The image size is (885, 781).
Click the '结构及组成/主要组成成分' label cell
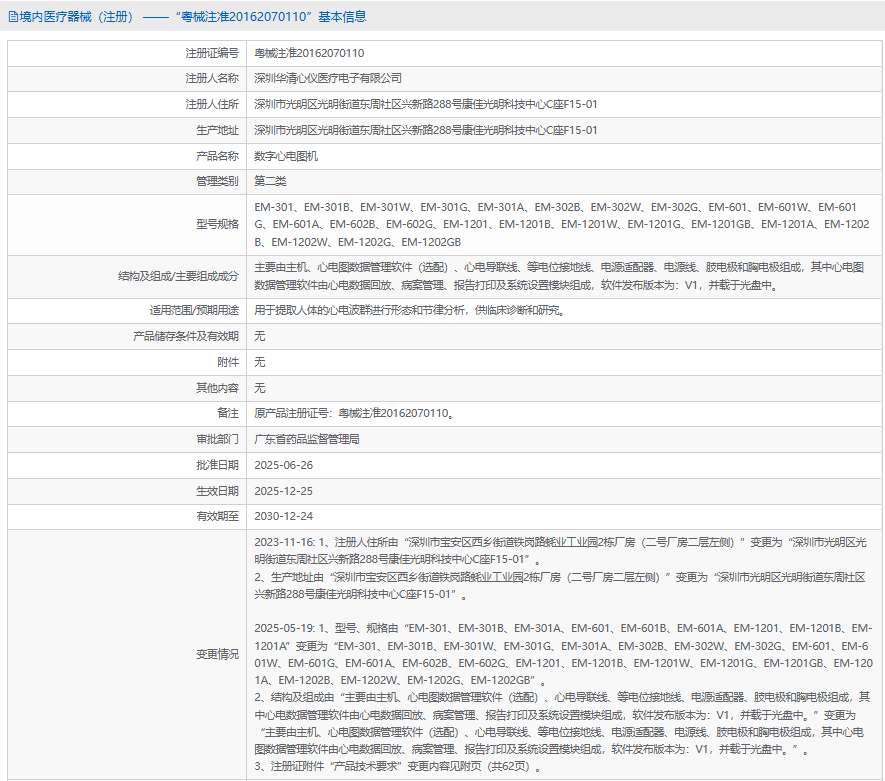127,277
